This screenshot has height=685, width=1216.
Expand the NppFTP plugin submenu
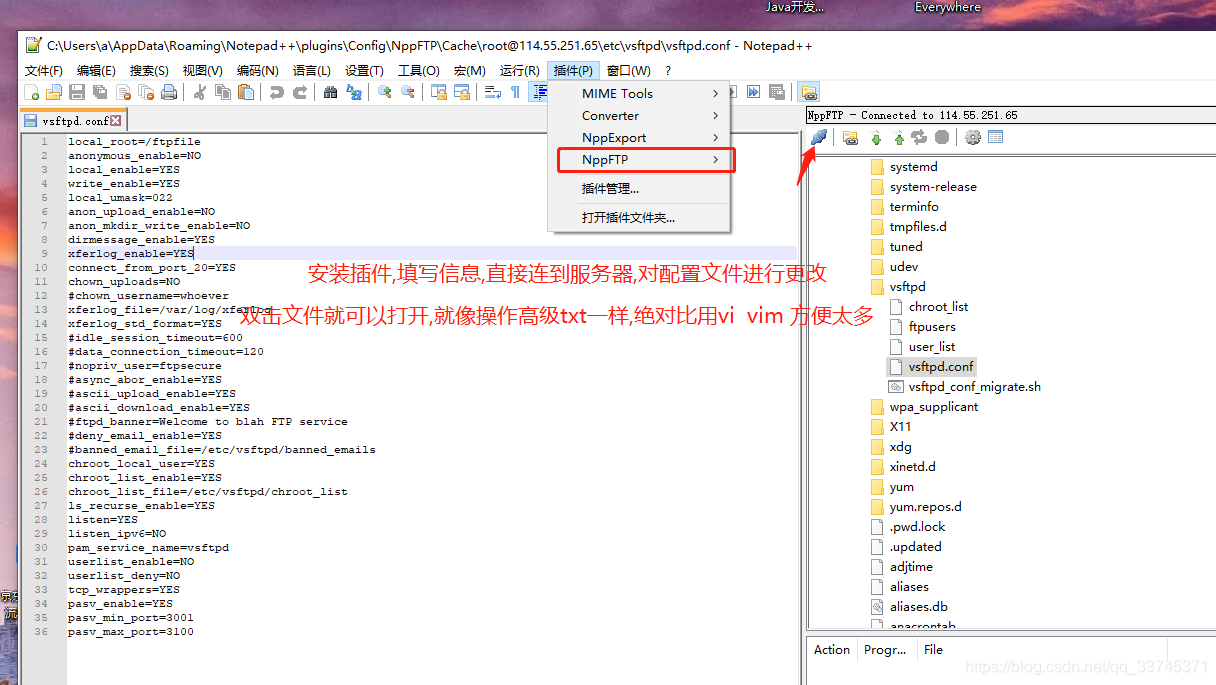point(640,159)
